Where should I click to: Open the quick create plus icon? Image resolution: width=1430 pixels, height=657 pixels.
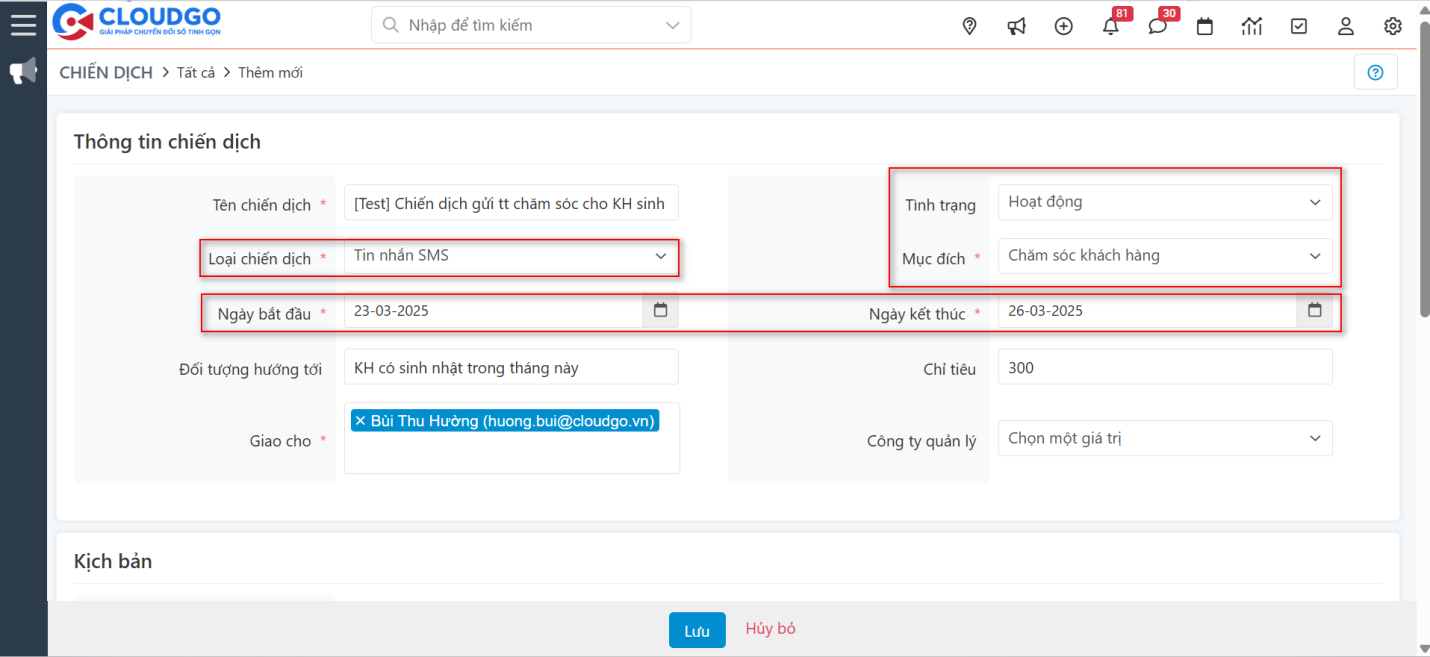[1063, 25]
